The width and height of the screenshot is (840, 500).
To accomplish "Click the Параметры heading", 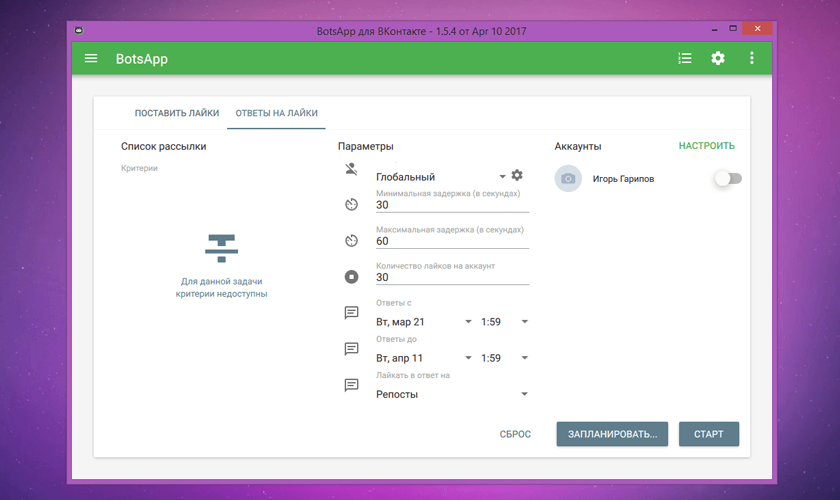I will pyautogui.click(x=365, y=146).
